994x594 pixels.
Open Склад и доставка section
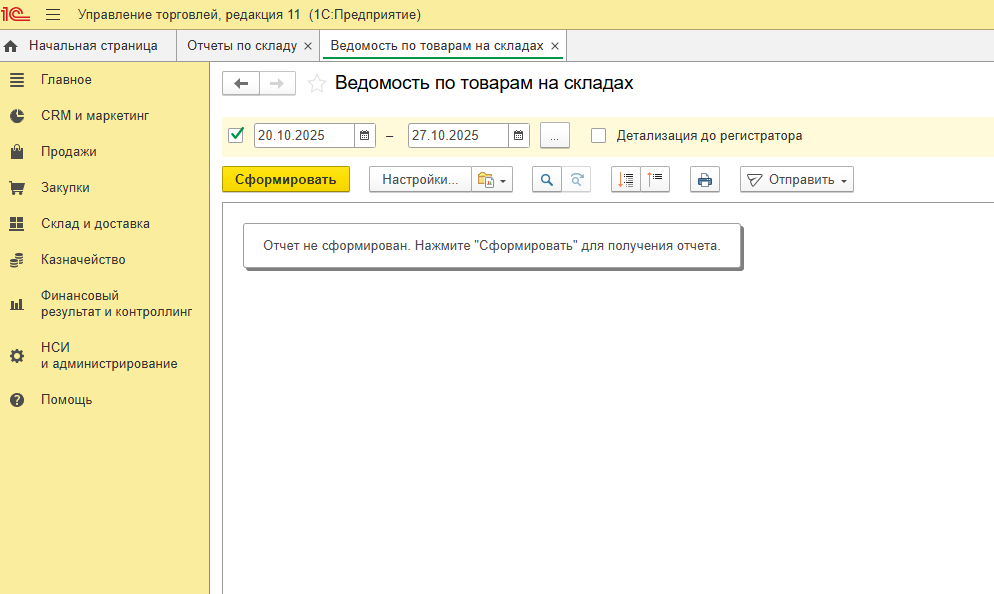point(95,224)
